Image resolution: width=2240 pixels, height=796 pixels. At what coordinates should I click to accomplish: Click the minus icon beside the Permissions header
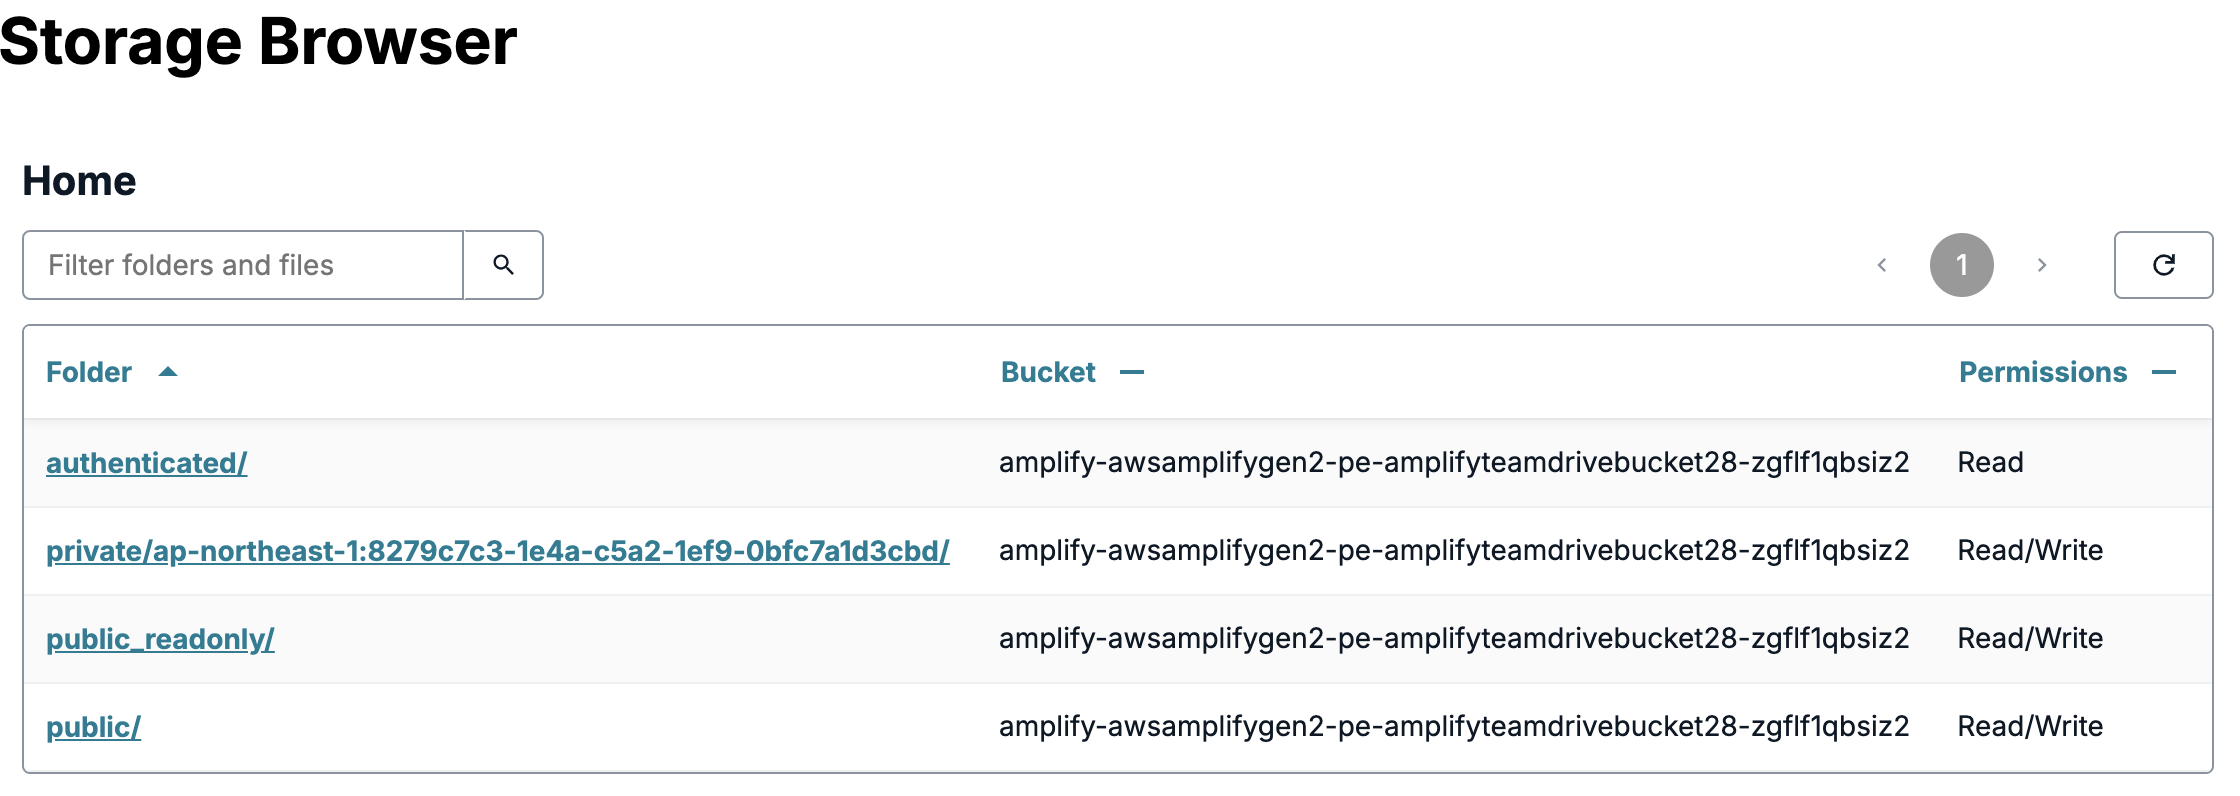click(2164, 371)
